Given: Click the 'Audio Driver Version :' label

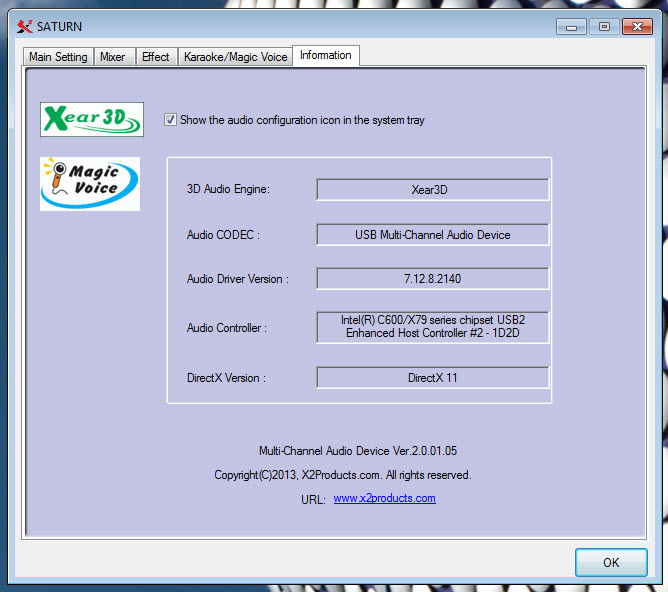Looking at the screenshot, I should [238, 279].
